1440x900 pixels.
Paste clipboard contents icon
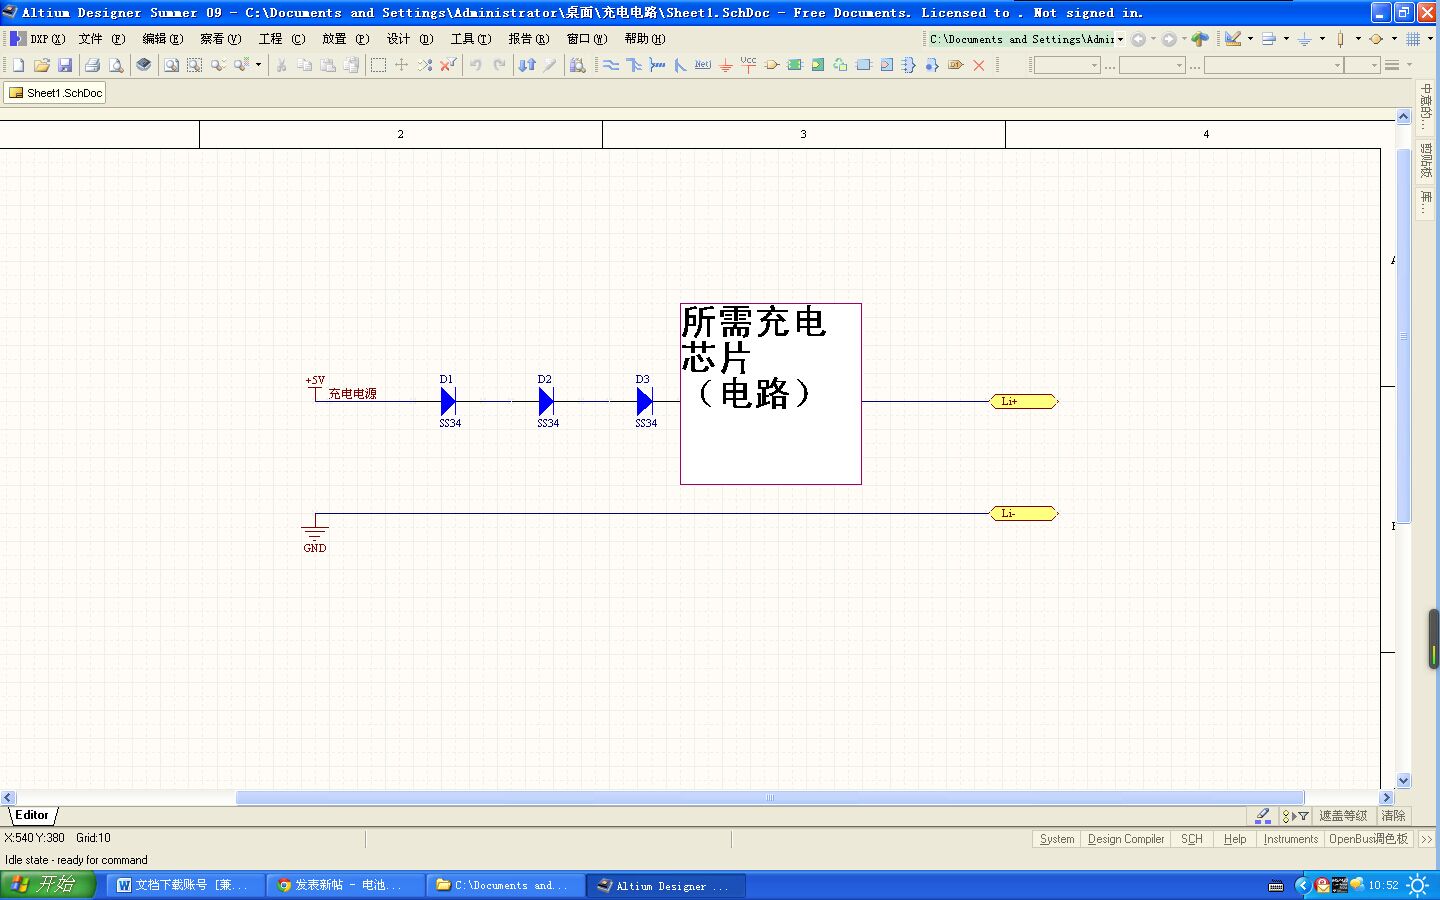[328, 65]
